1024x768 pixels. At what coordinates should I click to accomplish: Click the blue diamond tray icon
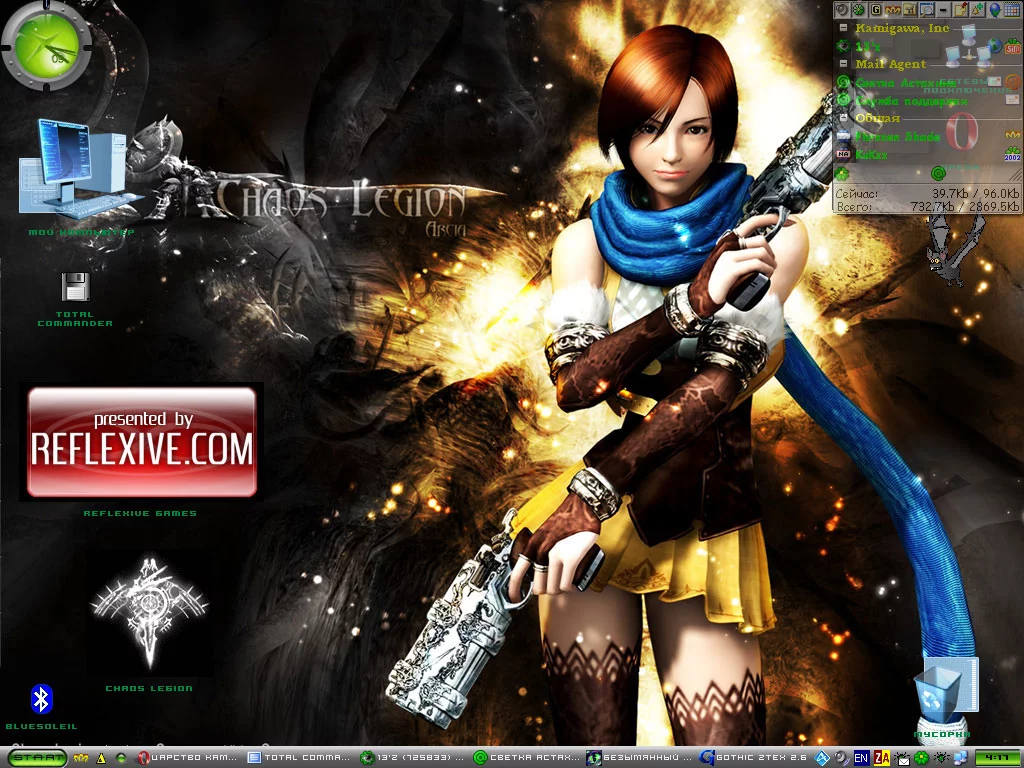tap(822, 758)
